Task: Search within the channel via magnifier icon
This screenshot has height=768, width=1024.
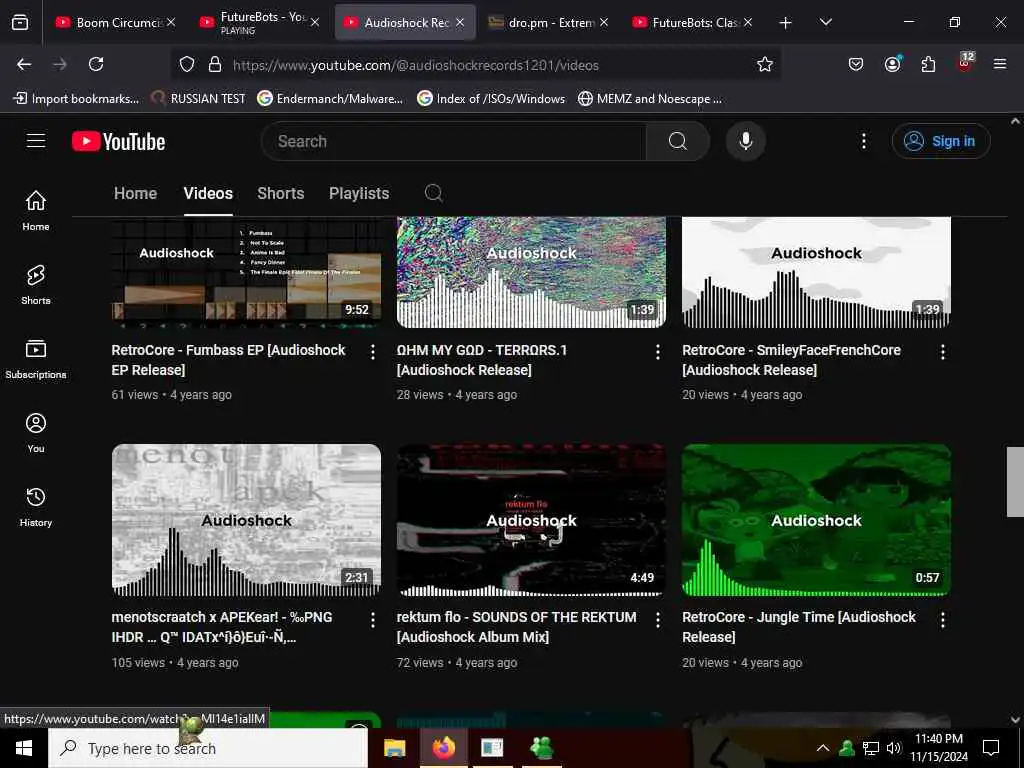Action: pos(434,193)
